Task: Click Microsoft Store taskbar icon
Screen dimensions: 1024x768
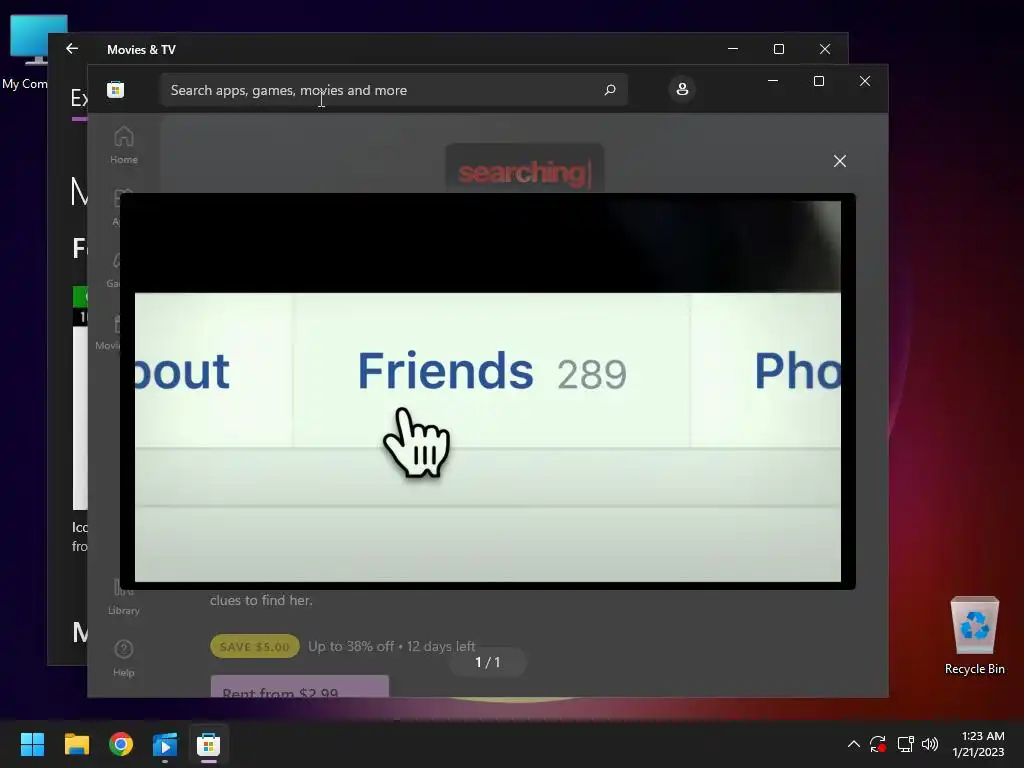Action: (209, 744)
